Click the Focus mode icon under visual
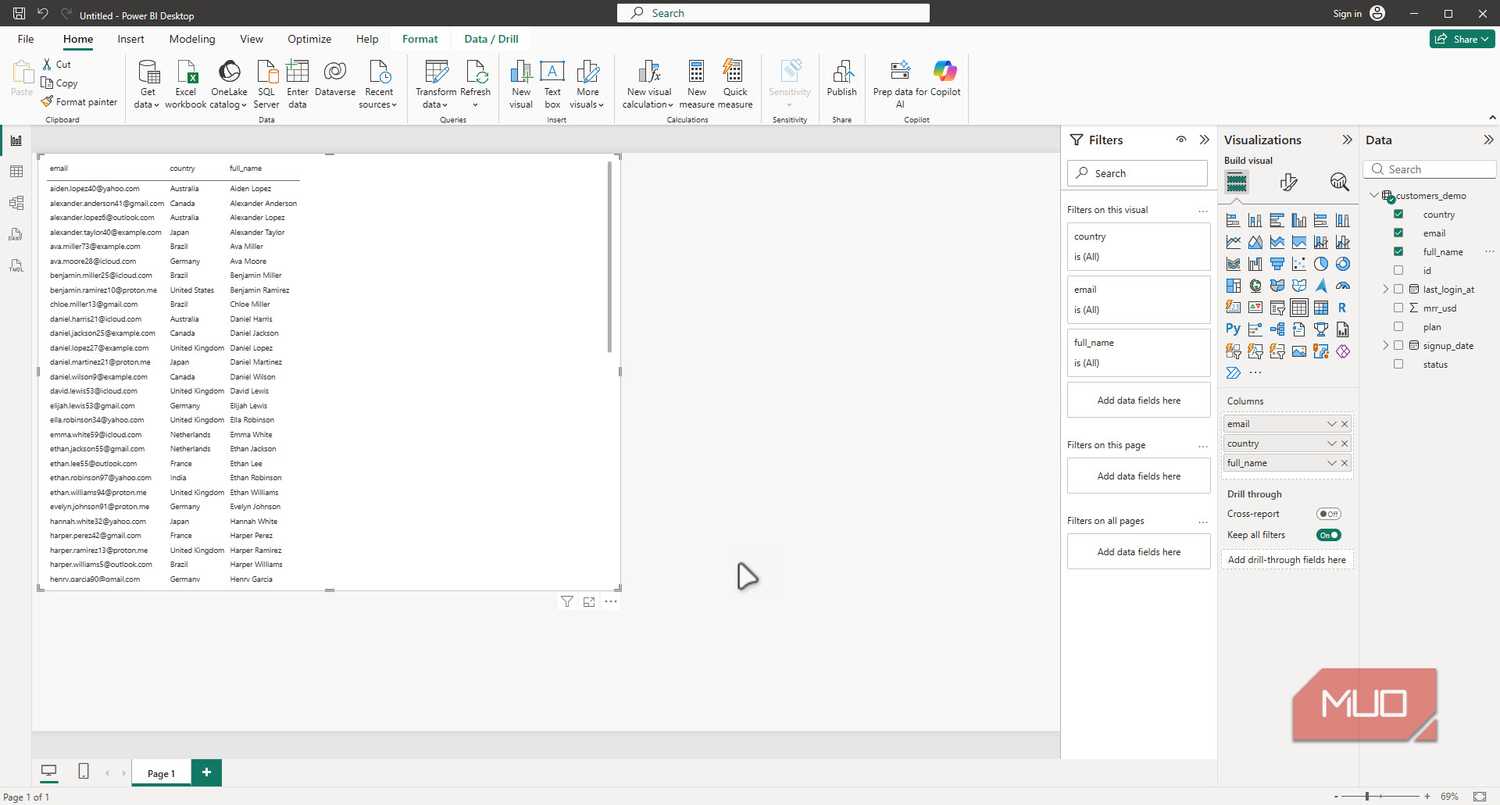The image size is (1500, 805). coord(589,602)
